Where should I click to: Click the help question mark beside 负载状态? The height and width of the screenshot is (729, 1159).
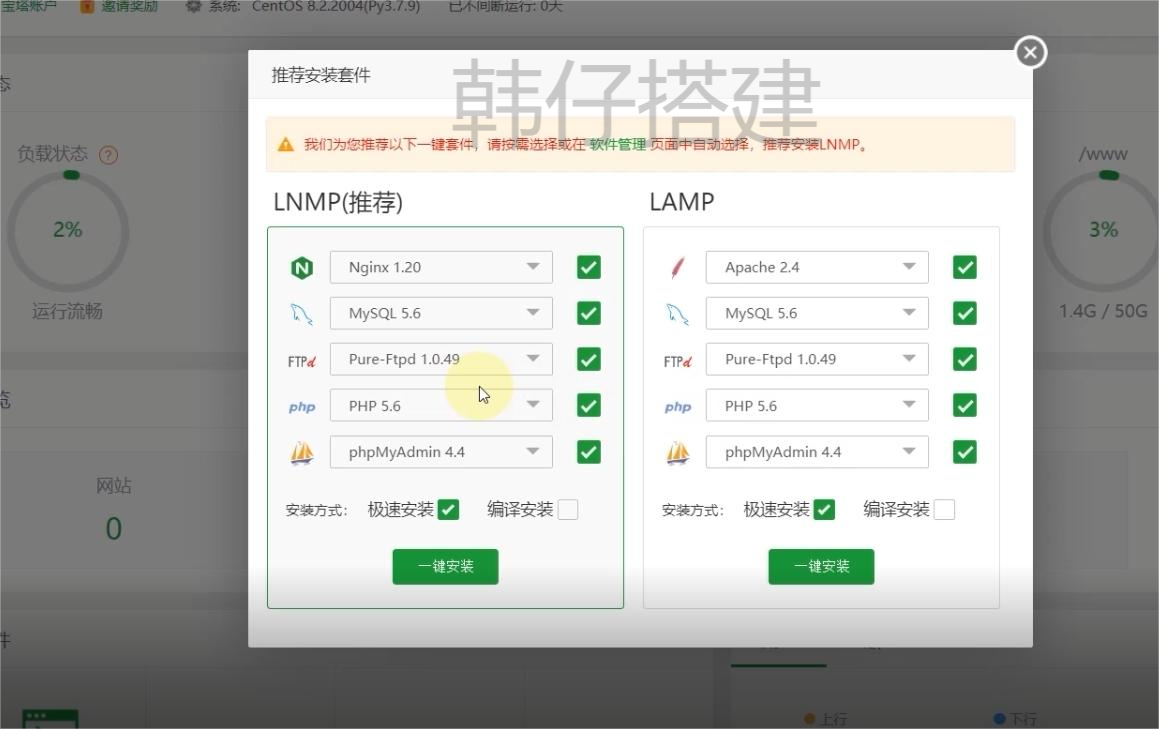[109, 155]
